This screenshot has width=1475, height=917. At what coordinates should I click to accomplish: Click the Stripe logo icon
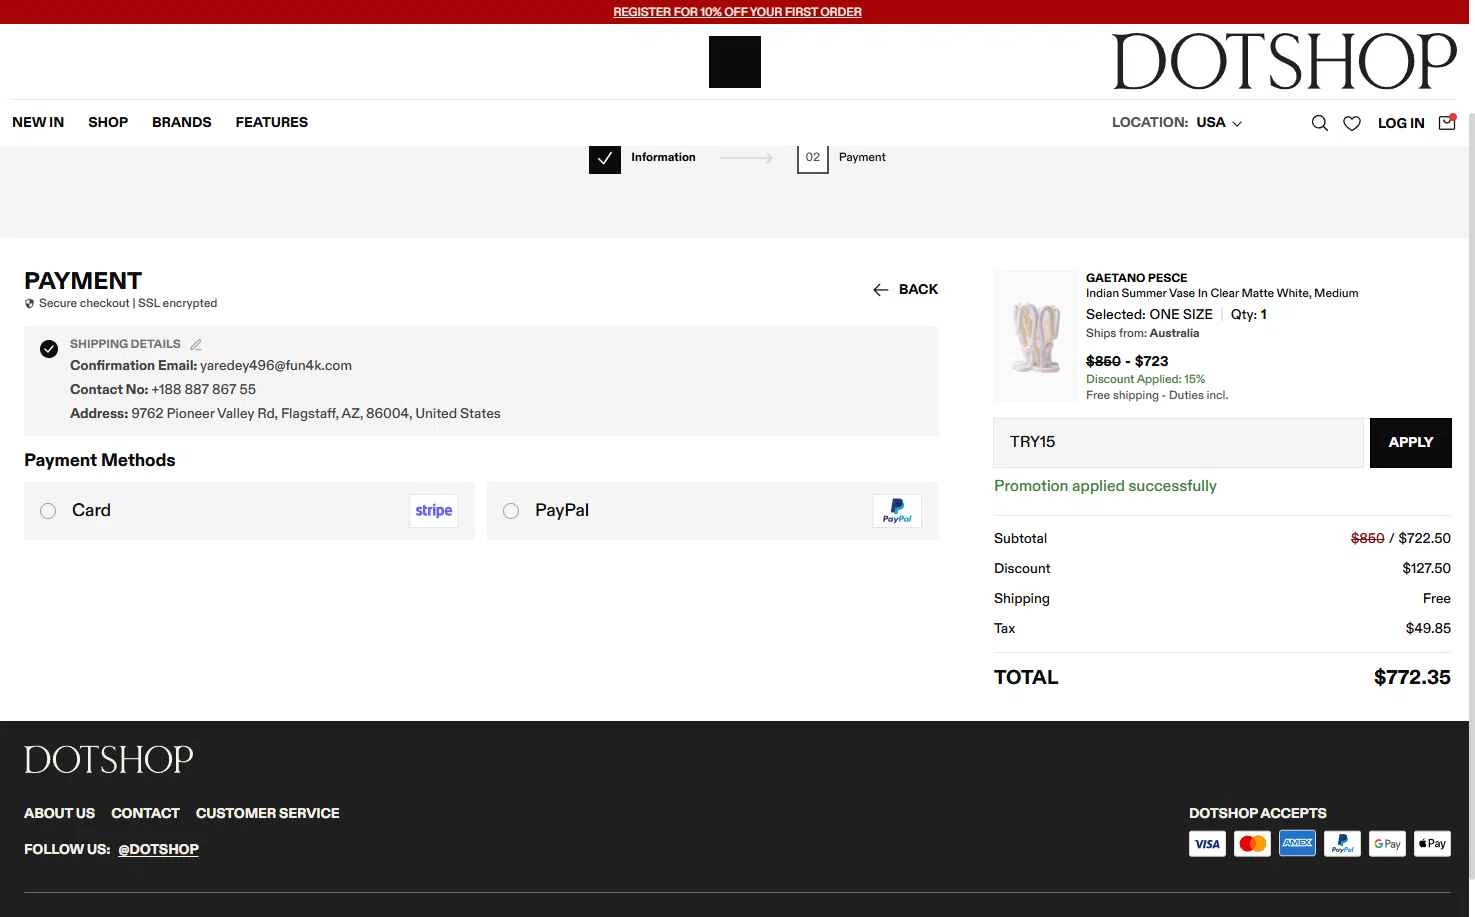(434, 510)
